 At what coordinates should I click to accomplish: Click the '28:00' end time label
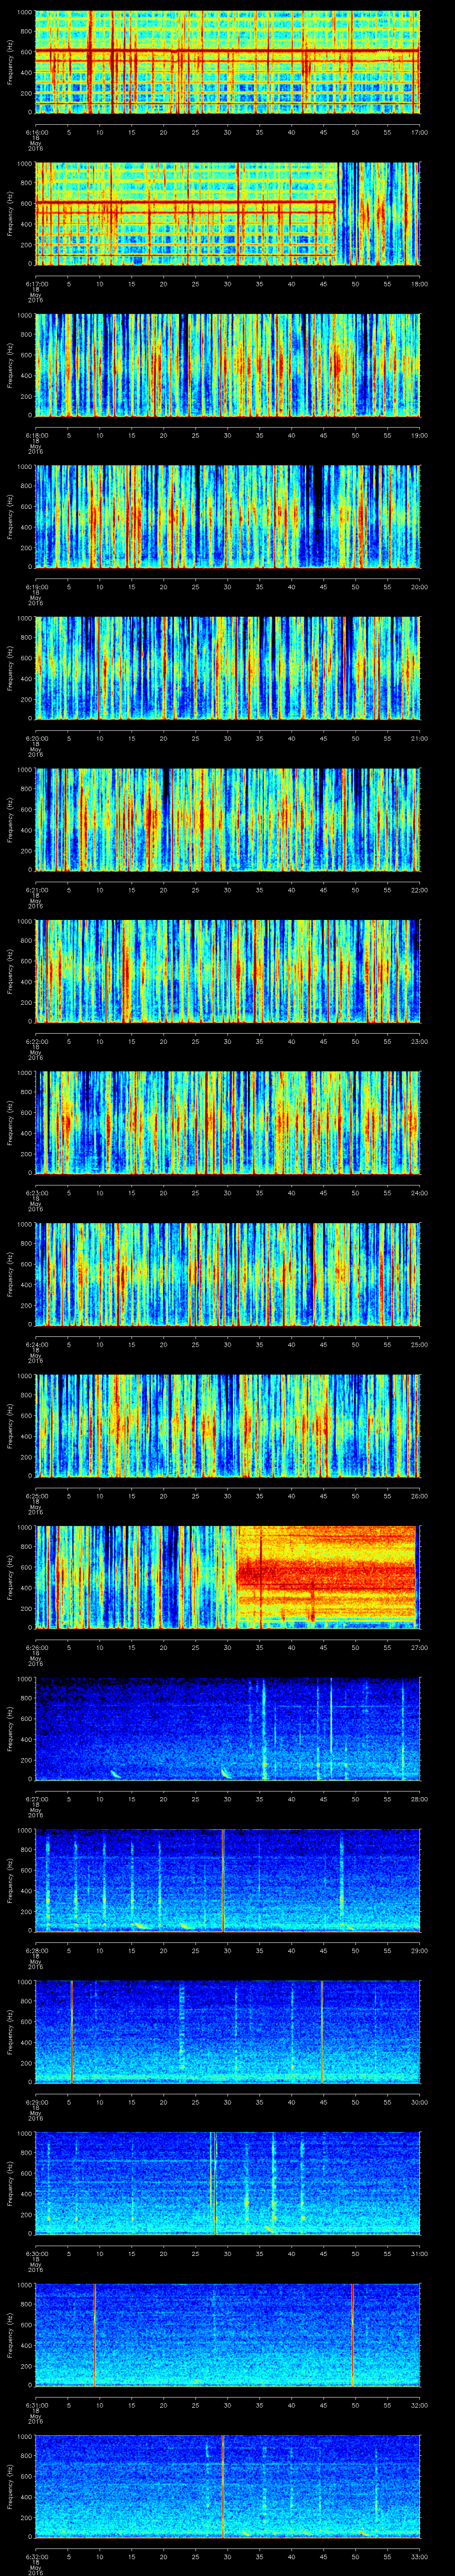click(x=419, y=1799)
